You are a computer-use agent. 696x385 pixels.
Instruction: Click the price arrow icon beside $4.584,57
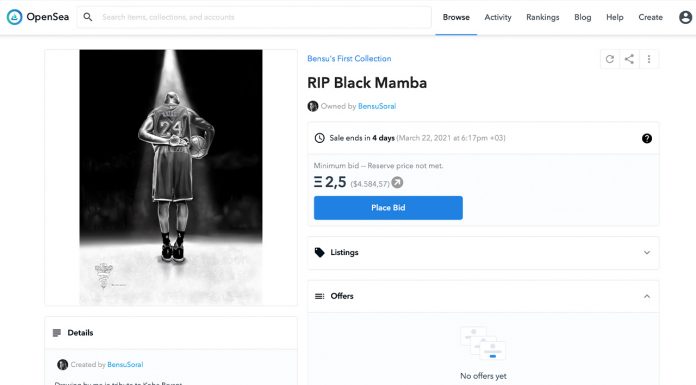[x=397, y=183]
